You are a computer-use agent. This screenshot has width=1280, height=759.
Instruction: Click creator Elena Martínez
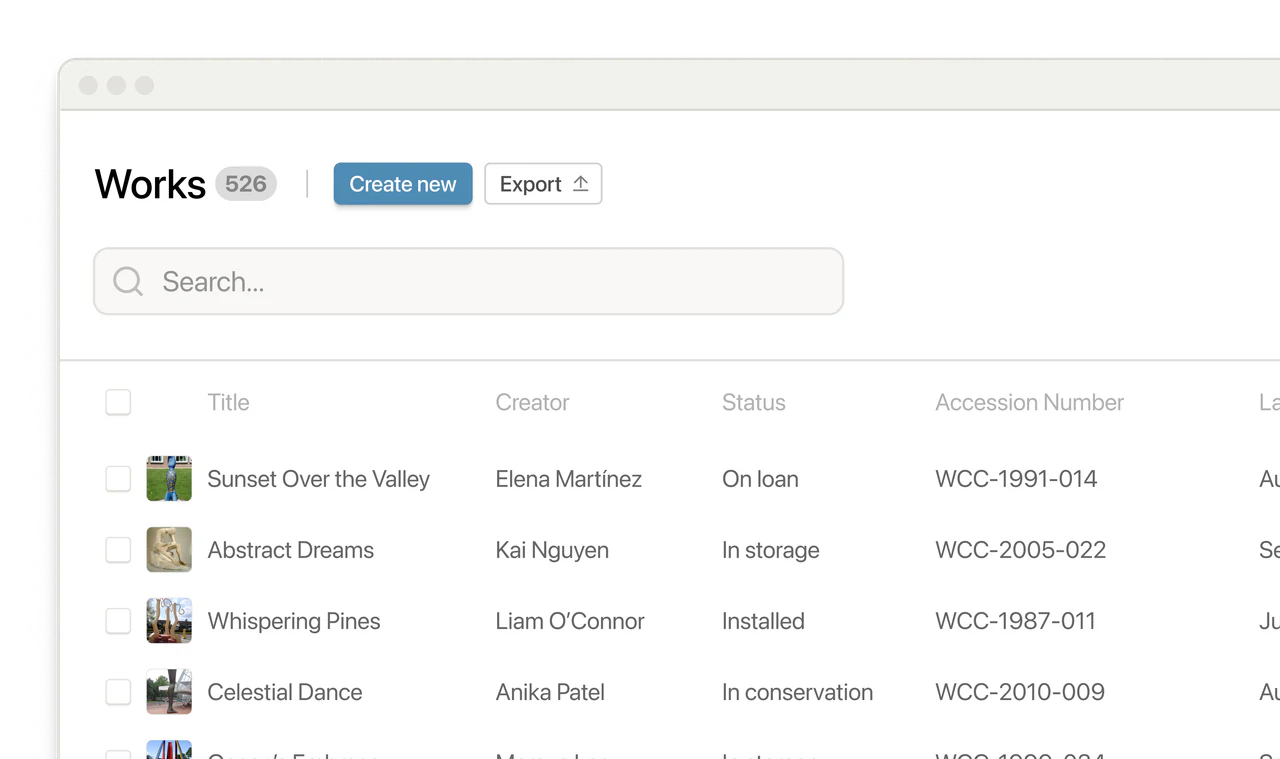(569, 479)
